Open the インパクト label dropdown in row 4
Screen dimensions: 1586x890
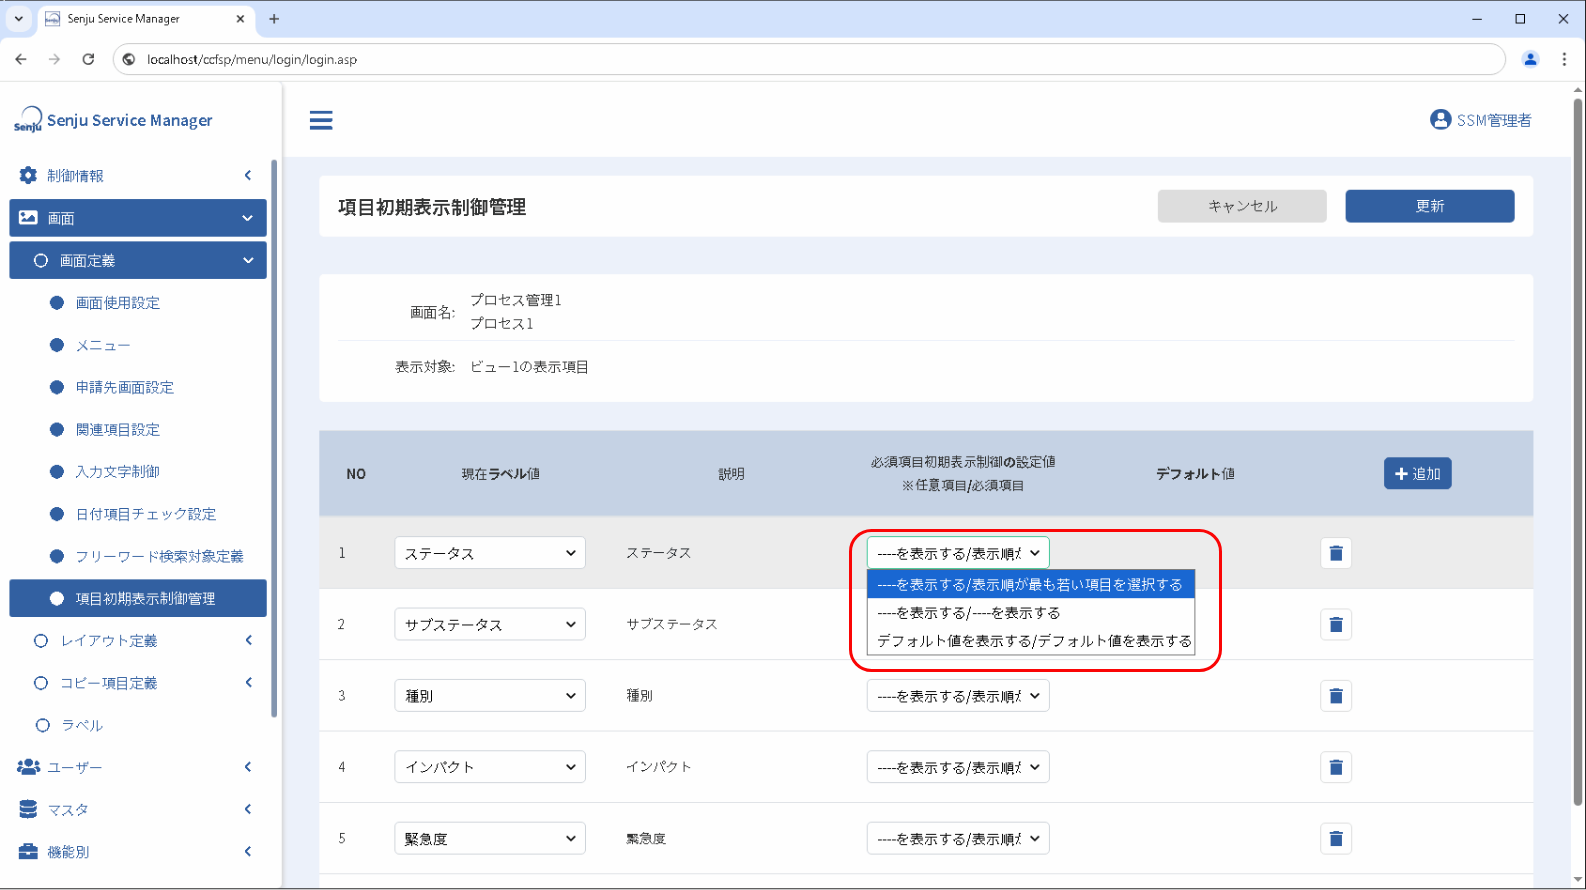[x=490, y=768]
